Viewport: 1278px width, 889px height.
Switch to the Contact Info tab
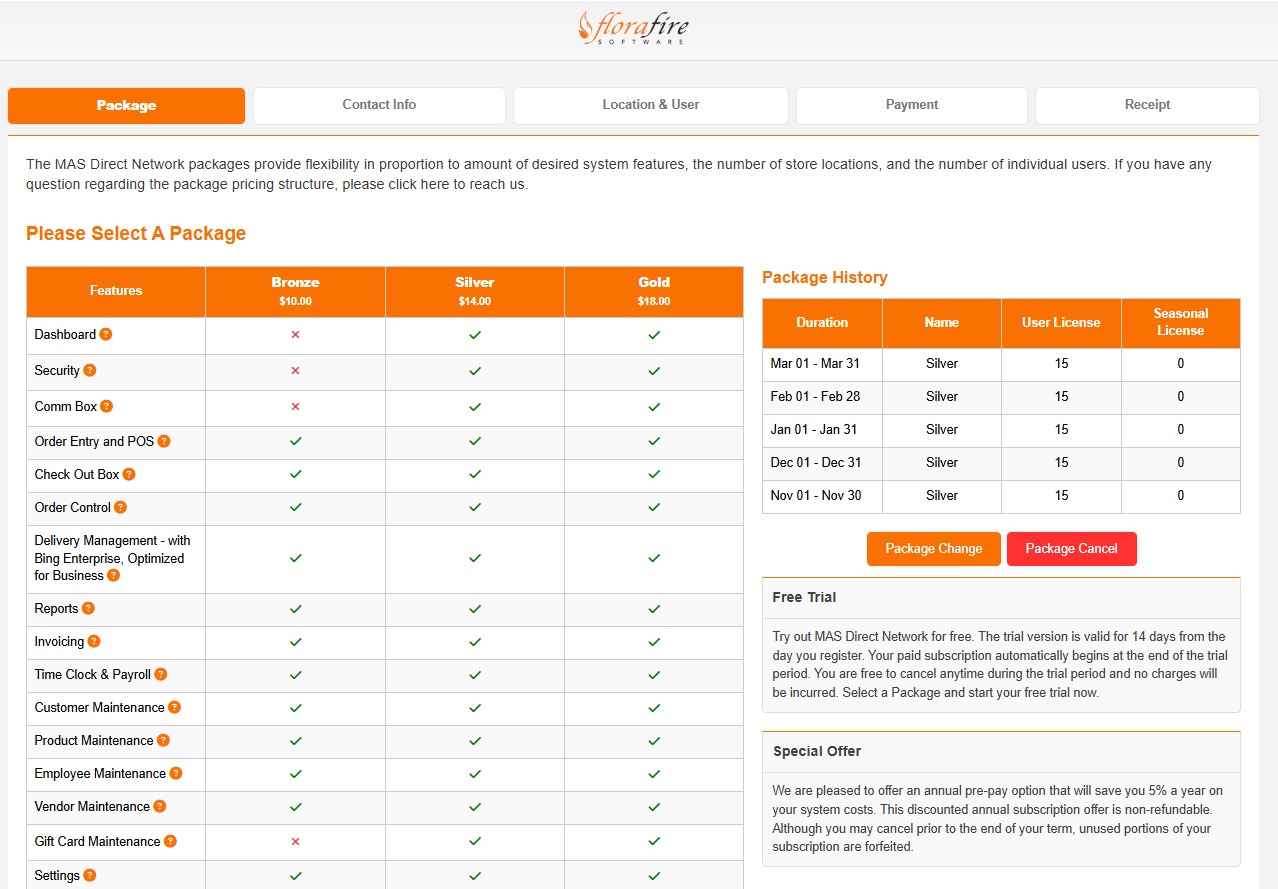[379, 106]
